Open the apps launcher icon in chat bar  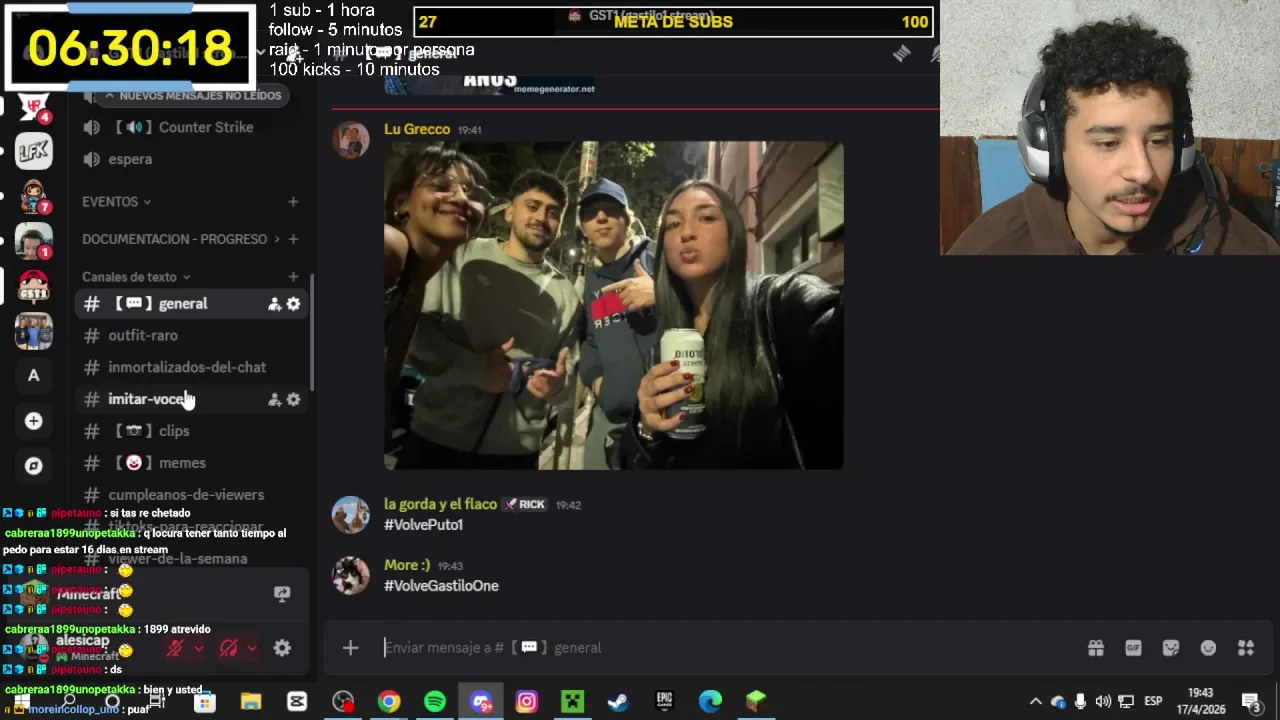point(1246,648)
